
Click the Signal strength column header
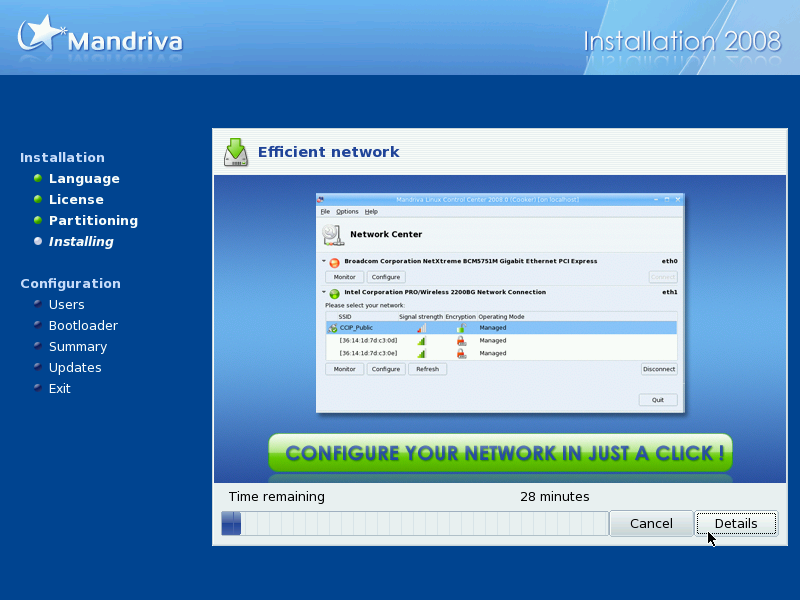point(421,317)
